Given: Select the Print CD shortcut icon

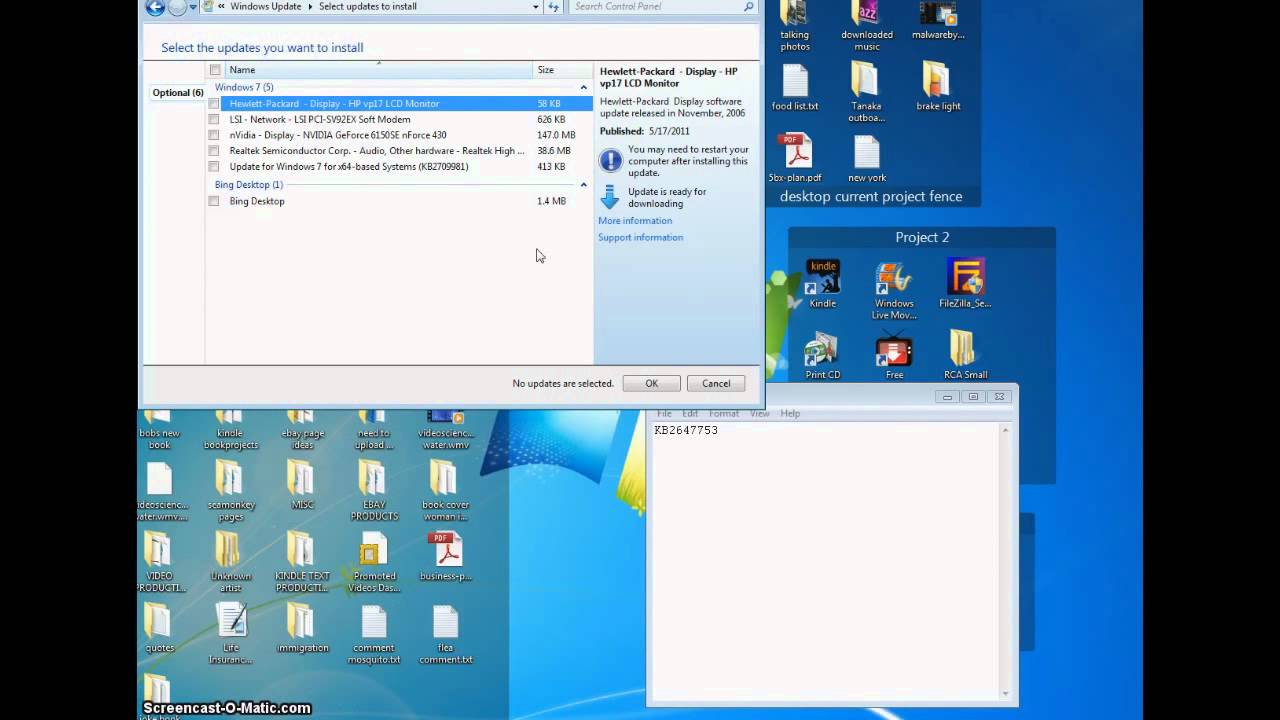Looking at the screenshot, I should pyautogui.click(x=823, y=357).
